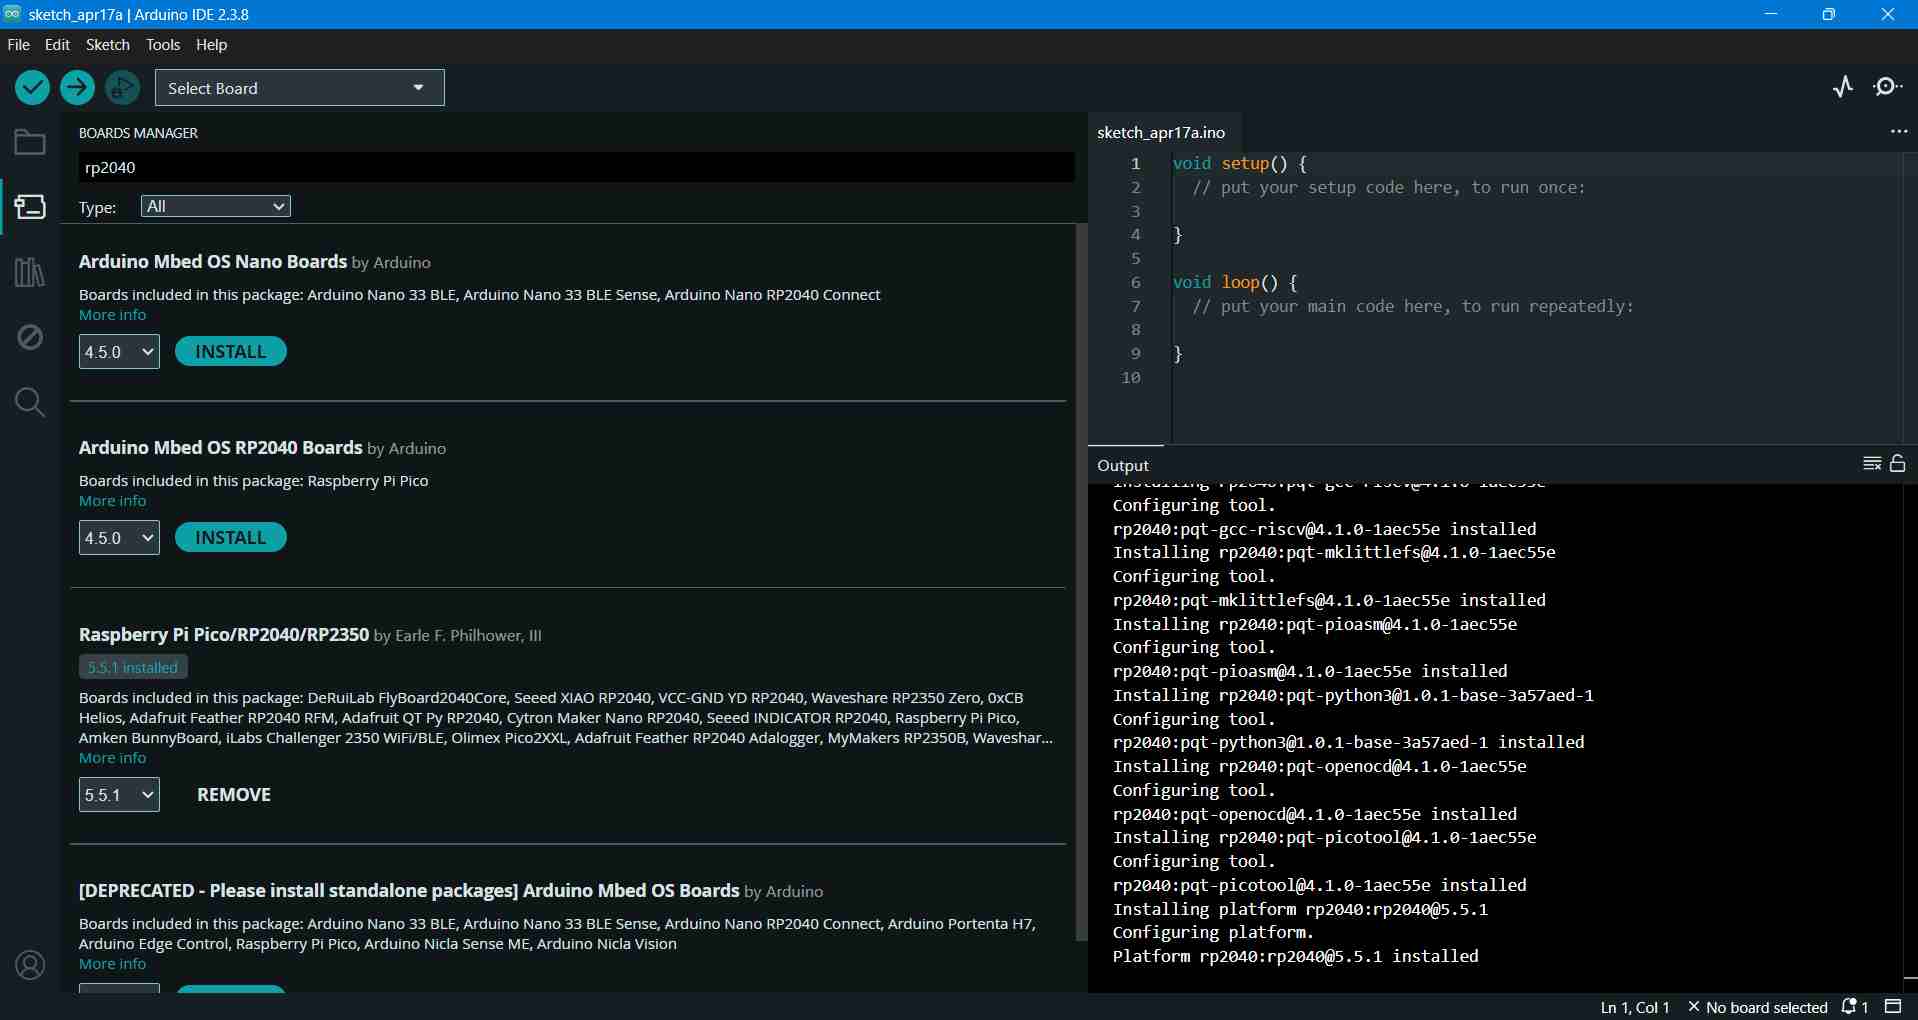This screenshot has height=1020, width=1918.
Task: Open the Debug sidebar panel
Action: coord(30,337)
